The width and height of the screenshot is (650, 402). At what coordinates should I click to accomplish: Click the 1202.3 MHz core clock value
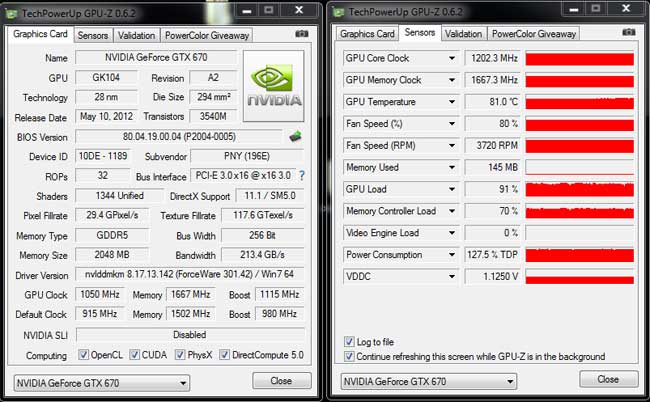click(493, 58)
